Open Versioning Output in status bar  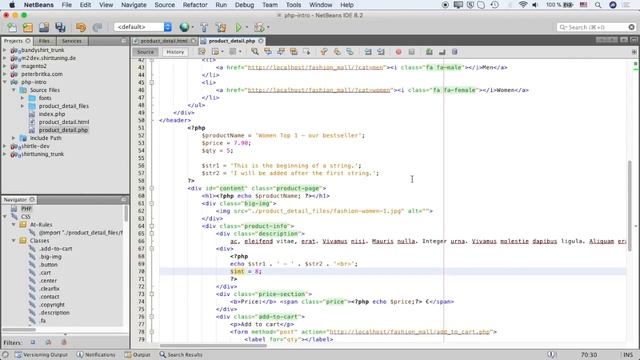pos(41,355)
